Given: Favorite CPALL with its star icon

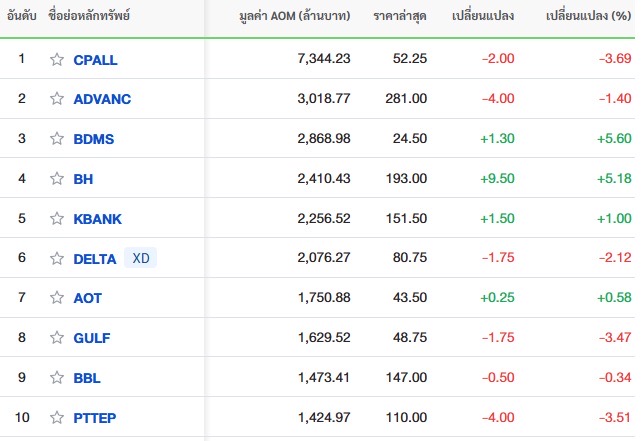Looking at the screenshot, I should [57, 59].
